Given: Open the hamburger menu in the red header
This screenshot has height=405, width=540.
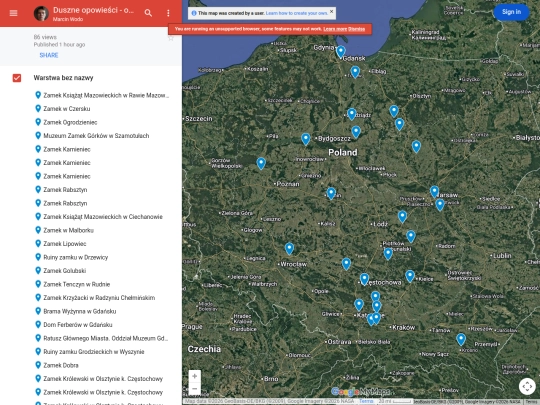Looking at the screenshot, I should click(13, 13).
